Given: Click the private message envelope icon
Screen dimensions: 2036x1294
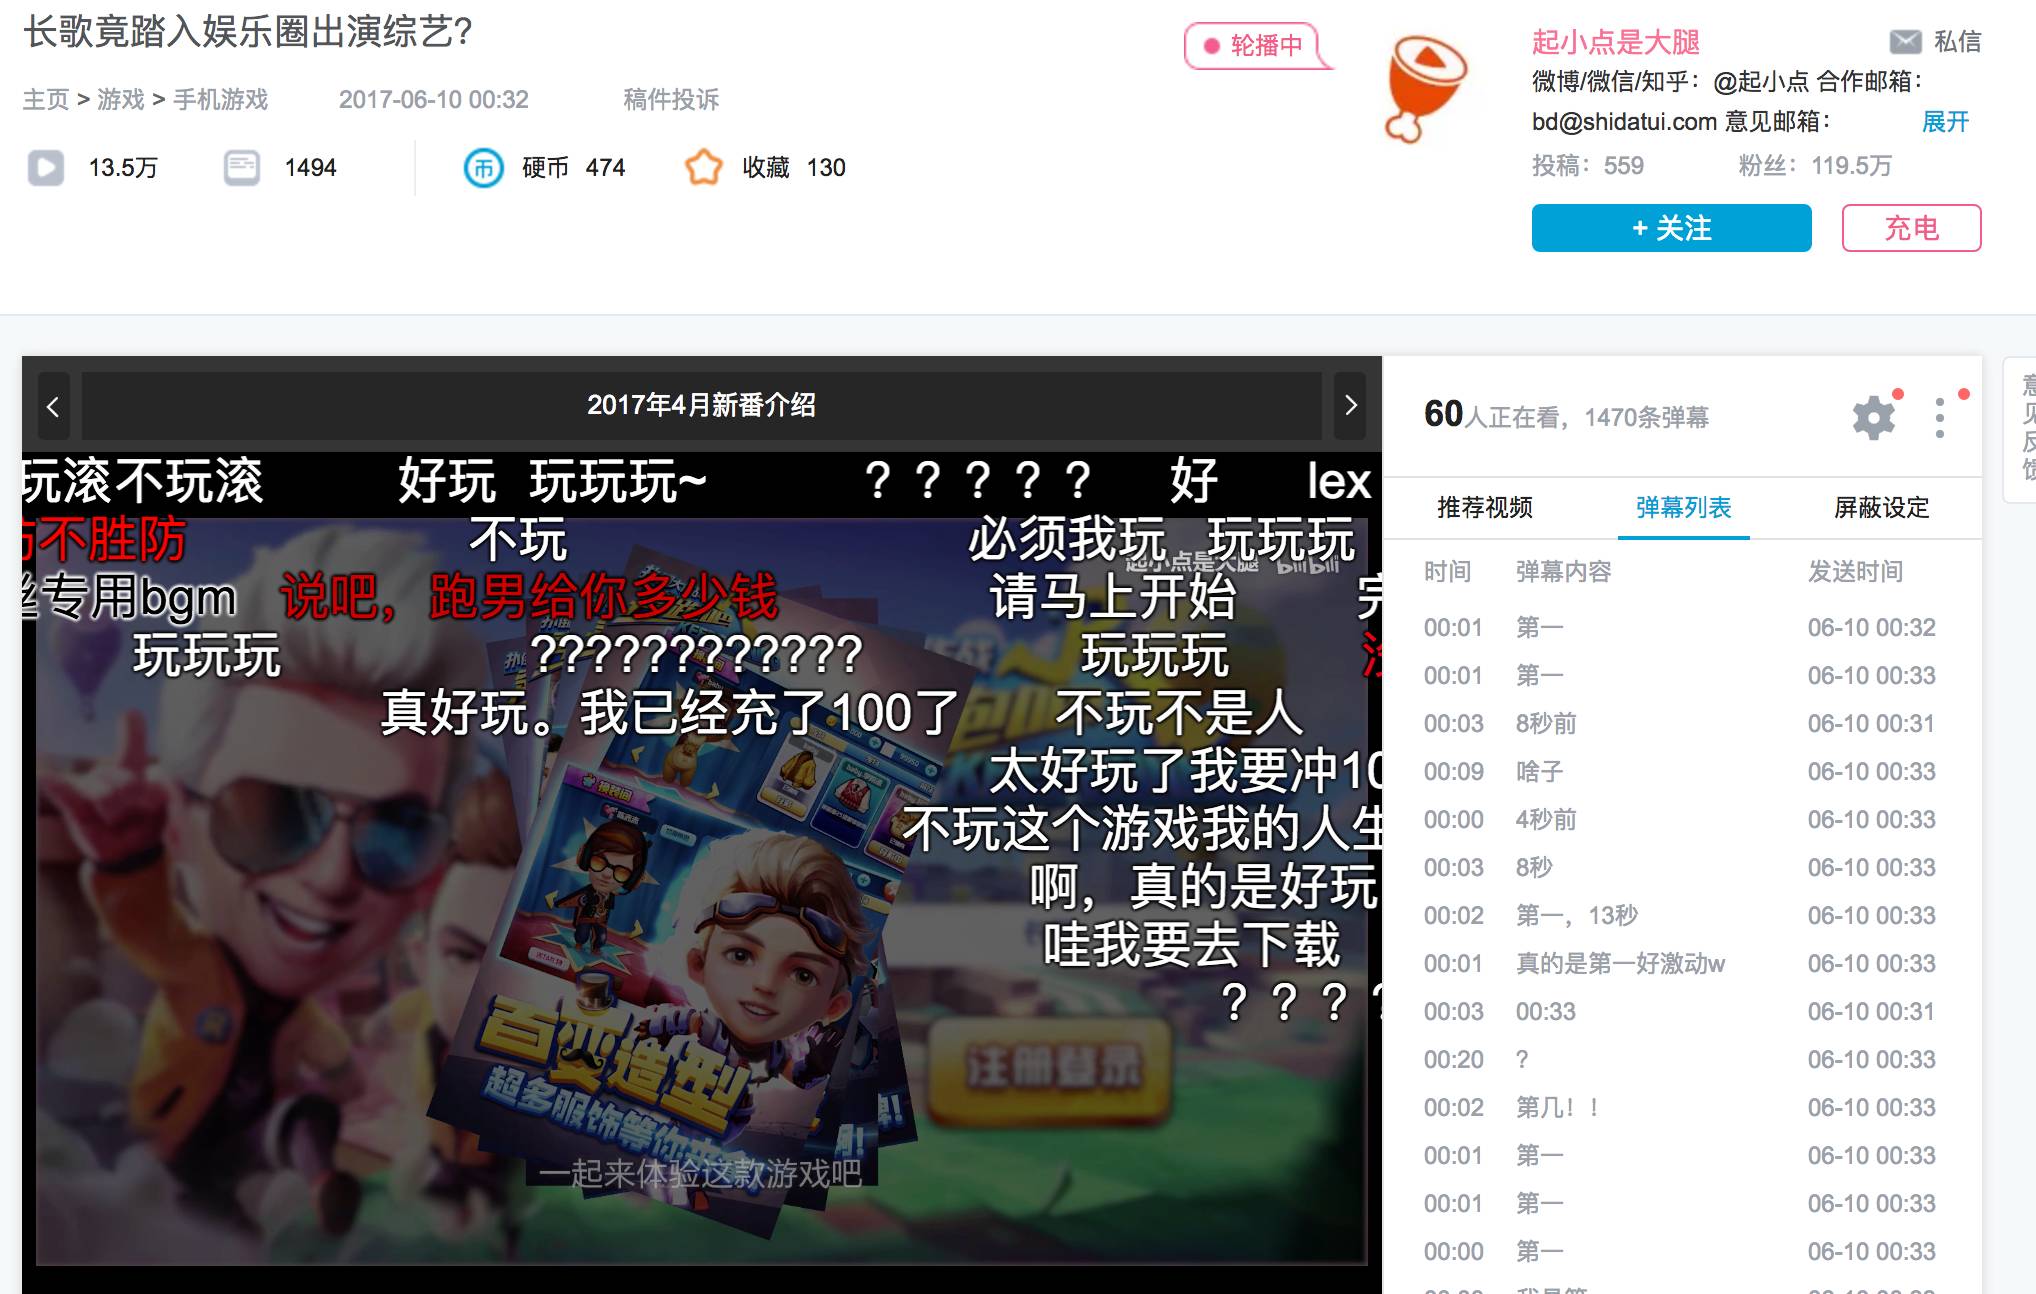Looking at the screenshot, I should tap(1905, 42).
